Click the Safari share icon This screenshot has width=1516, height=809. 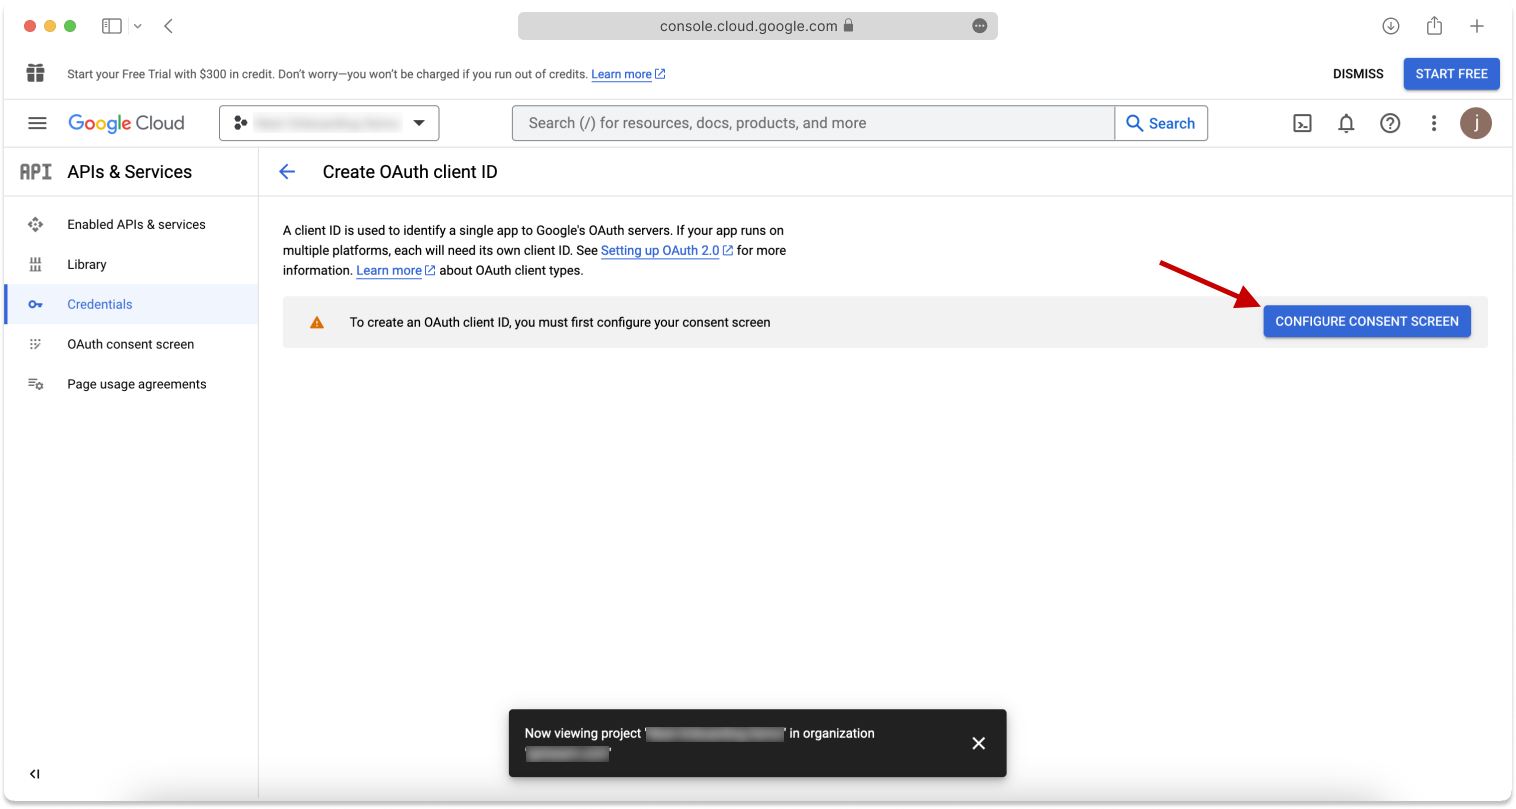[x=1434, y=25]
